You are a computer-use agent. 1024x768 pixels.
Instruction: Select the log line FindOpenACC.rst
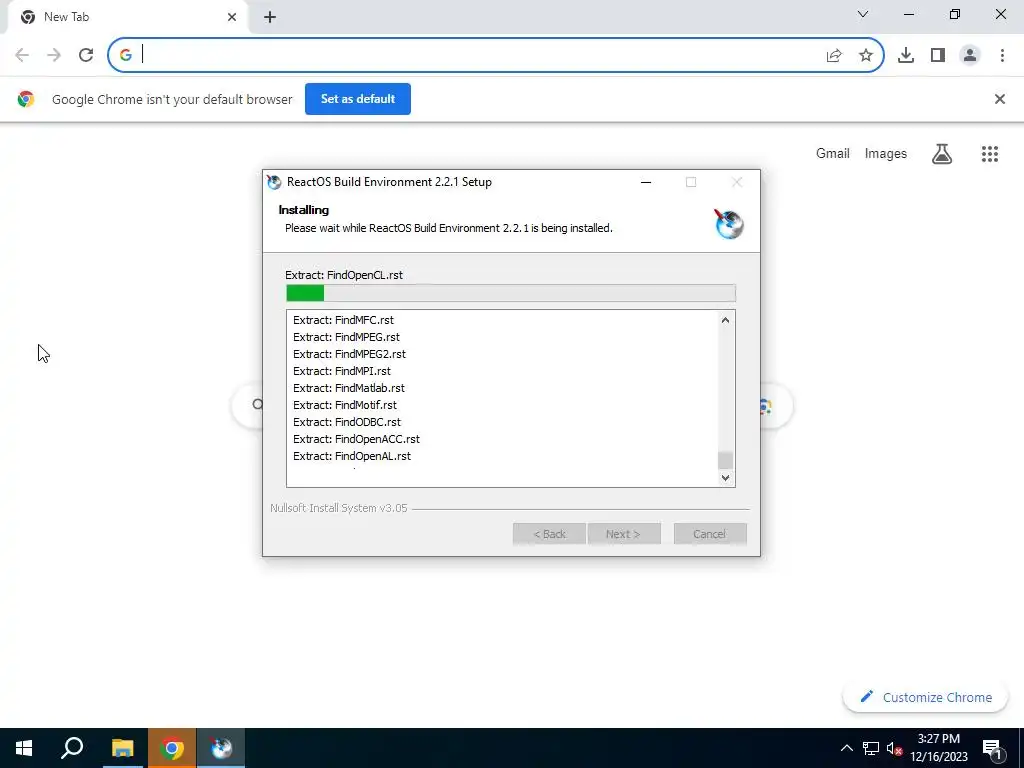click(357, 439)
